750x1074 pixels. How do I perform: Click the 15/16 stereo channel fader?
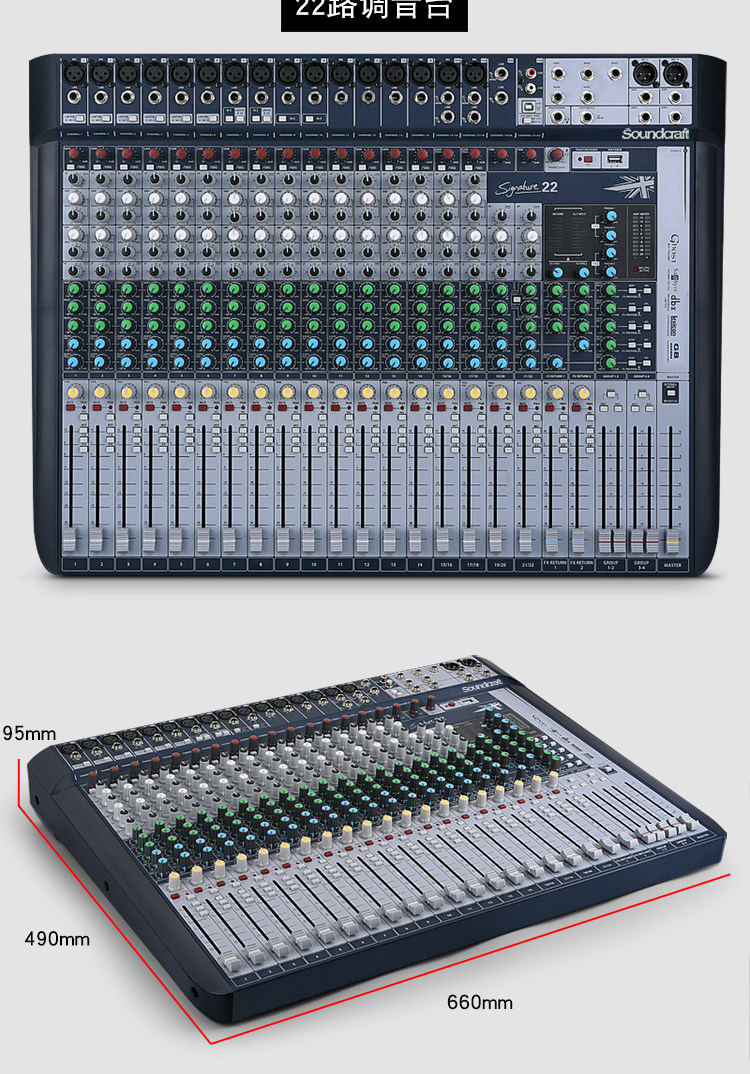pyautogui.click(x=442, y=538)
